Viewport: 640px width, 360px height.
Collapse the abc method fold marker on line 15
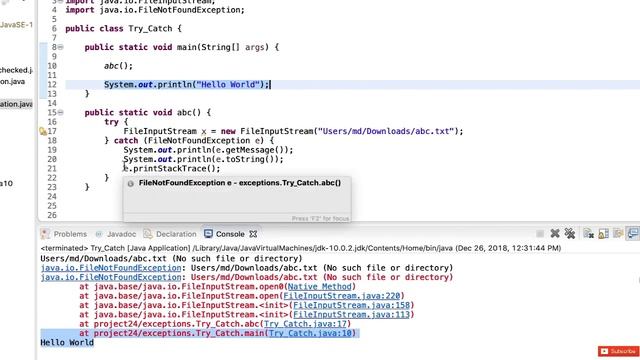pyautogui.click(x=60, y=112)
